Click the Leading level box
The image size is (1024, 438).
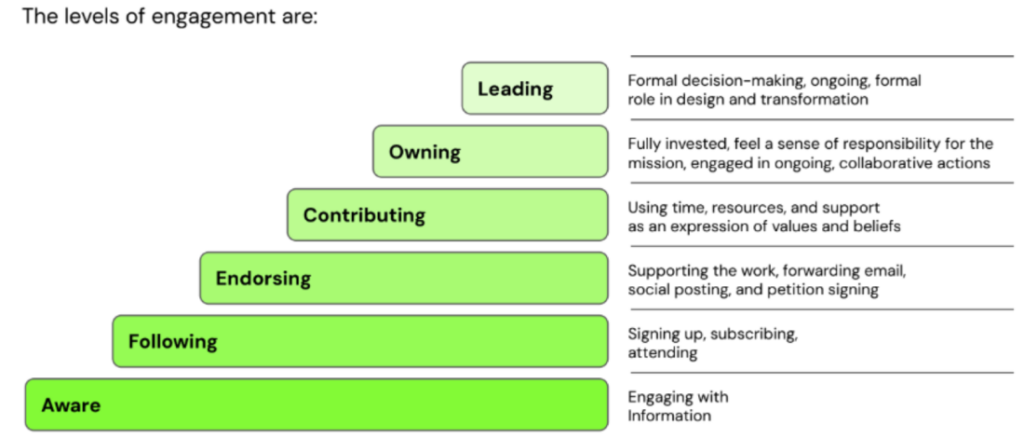(x=534, y=89)
